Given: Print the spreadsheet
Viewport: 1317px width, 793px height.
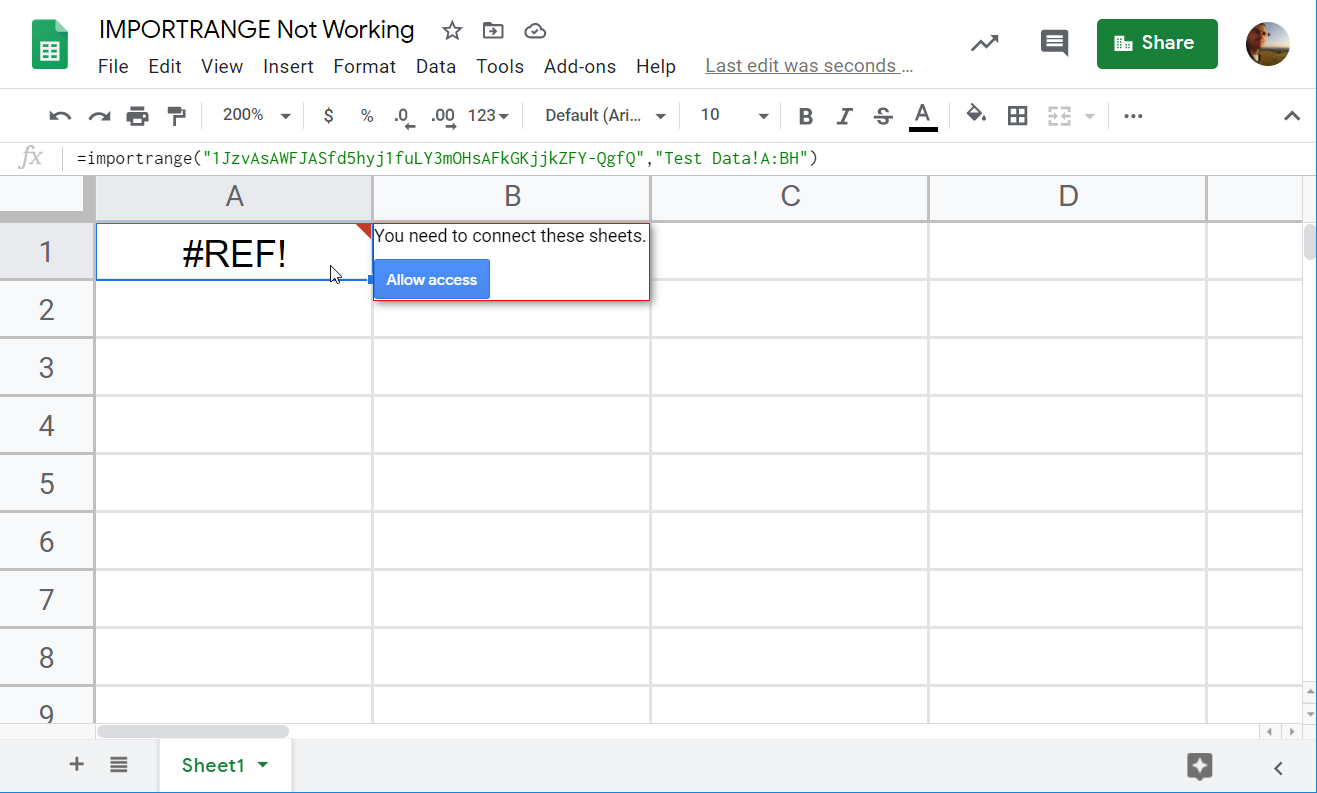Looking at the screenshot, I should [137, 116].
